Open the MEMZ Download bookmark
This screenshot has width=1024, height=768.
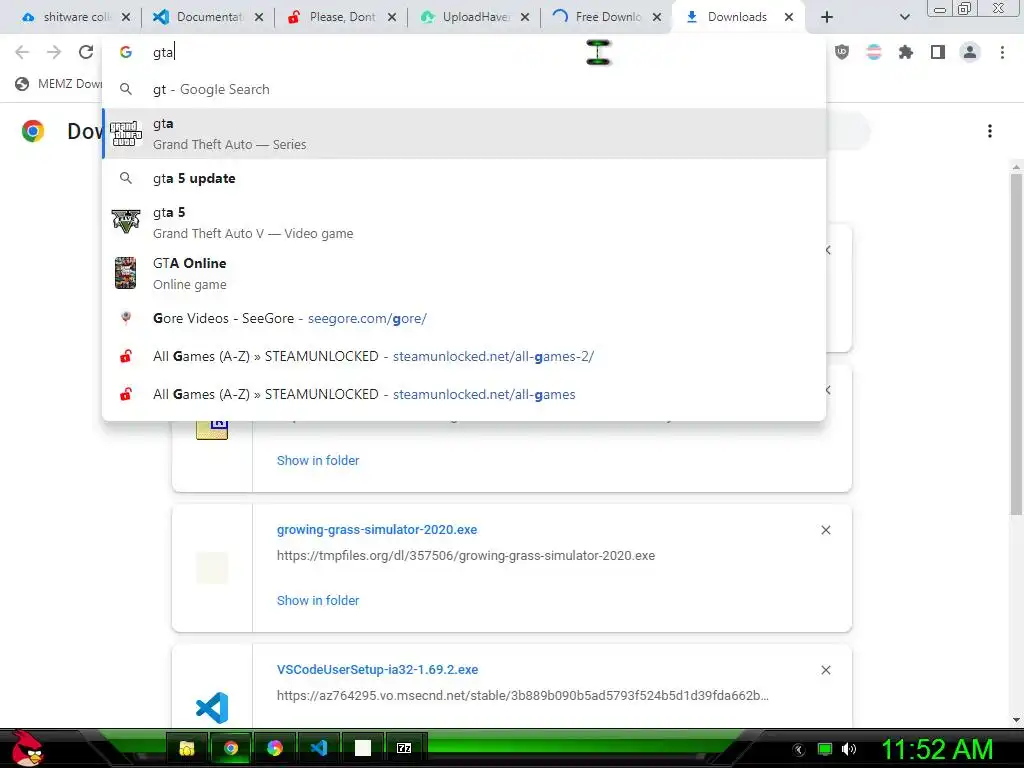59,84
